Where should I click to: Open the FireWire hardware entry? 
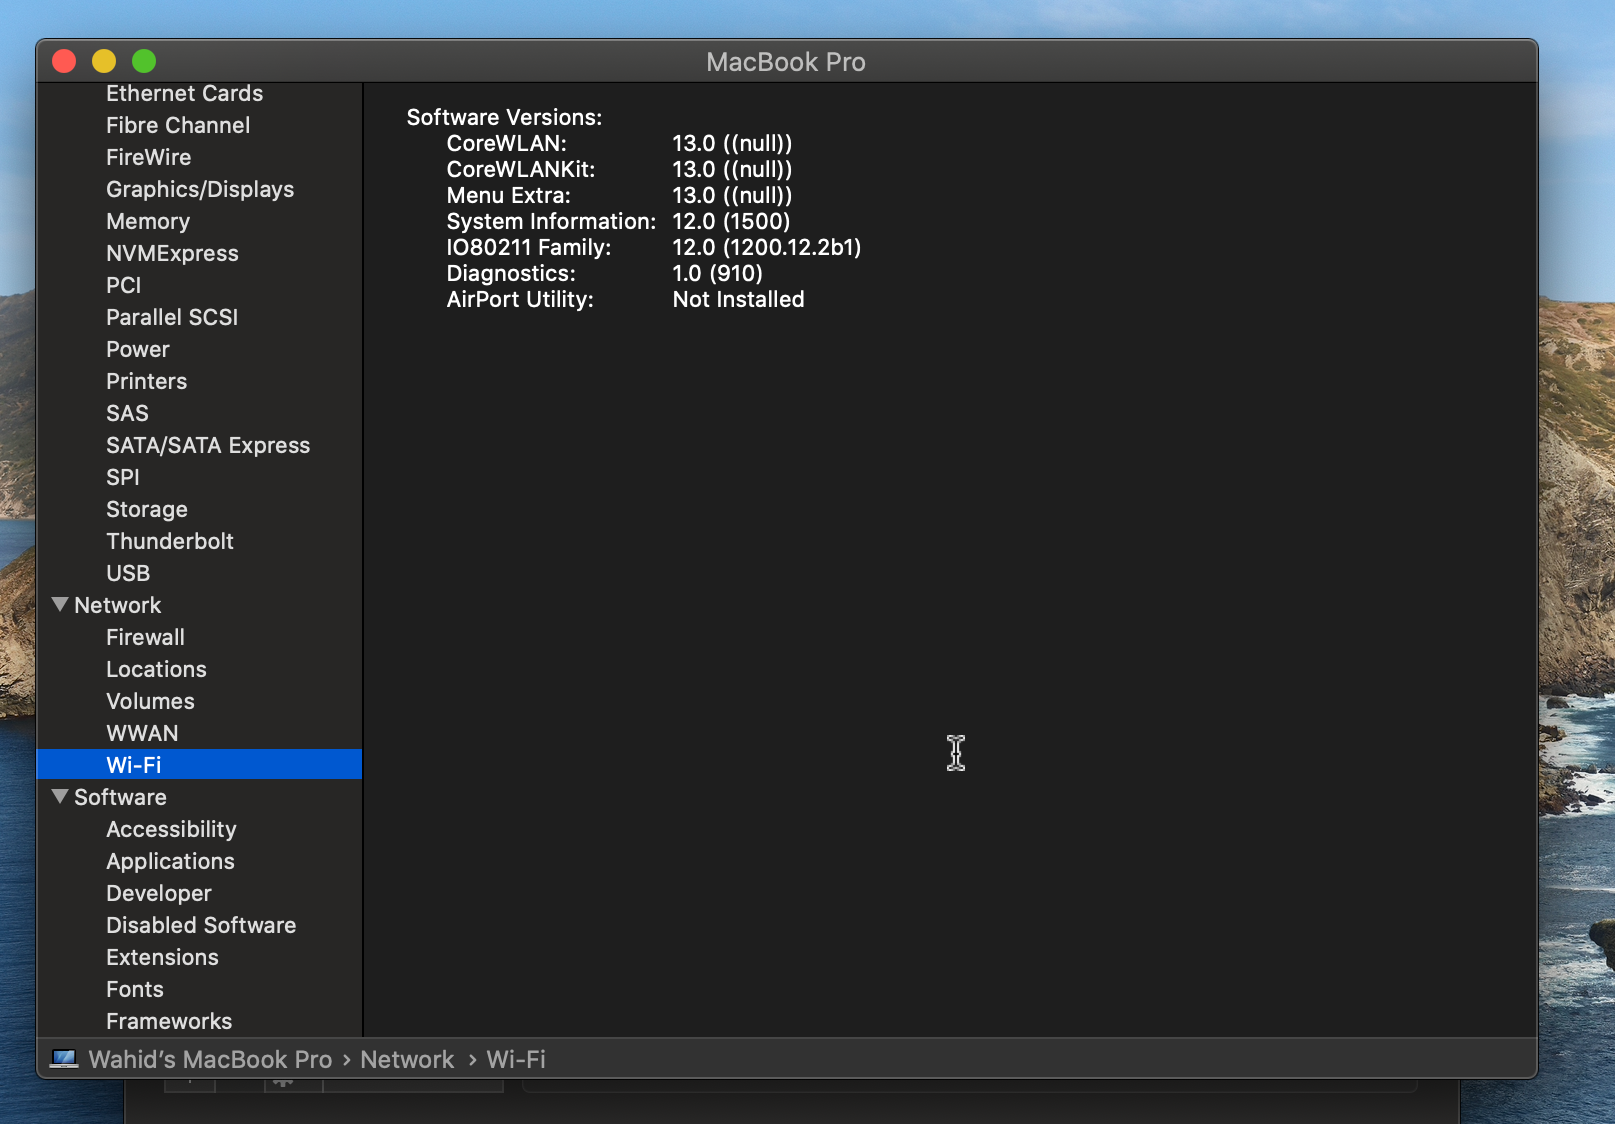pos(149,157)
